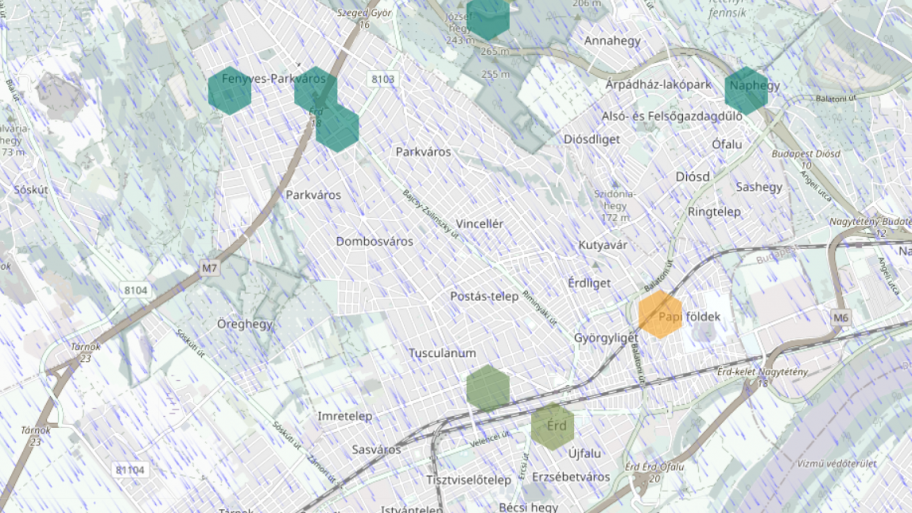
Task: Click the Postás-telep label
Action: [484, 296]
